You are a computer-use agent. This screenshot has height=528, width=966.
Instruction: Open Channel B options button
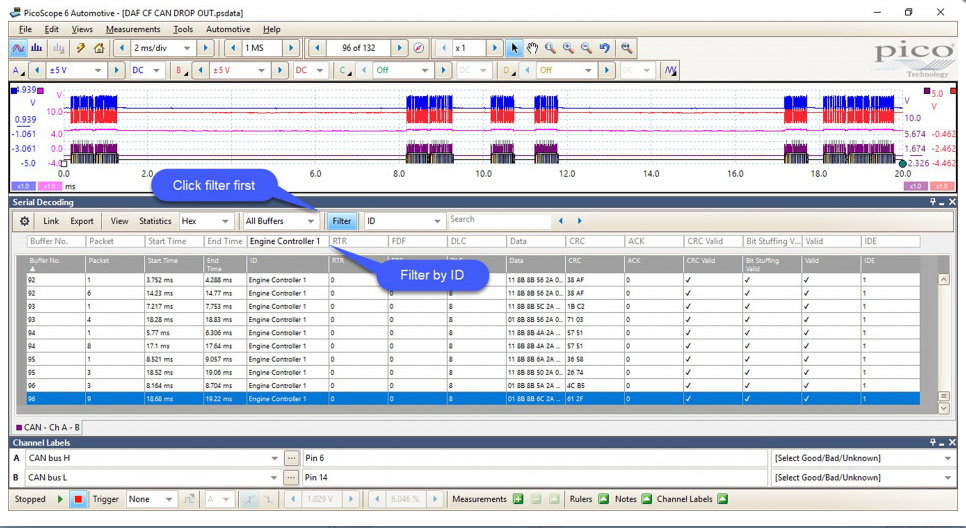coord(181,70)
